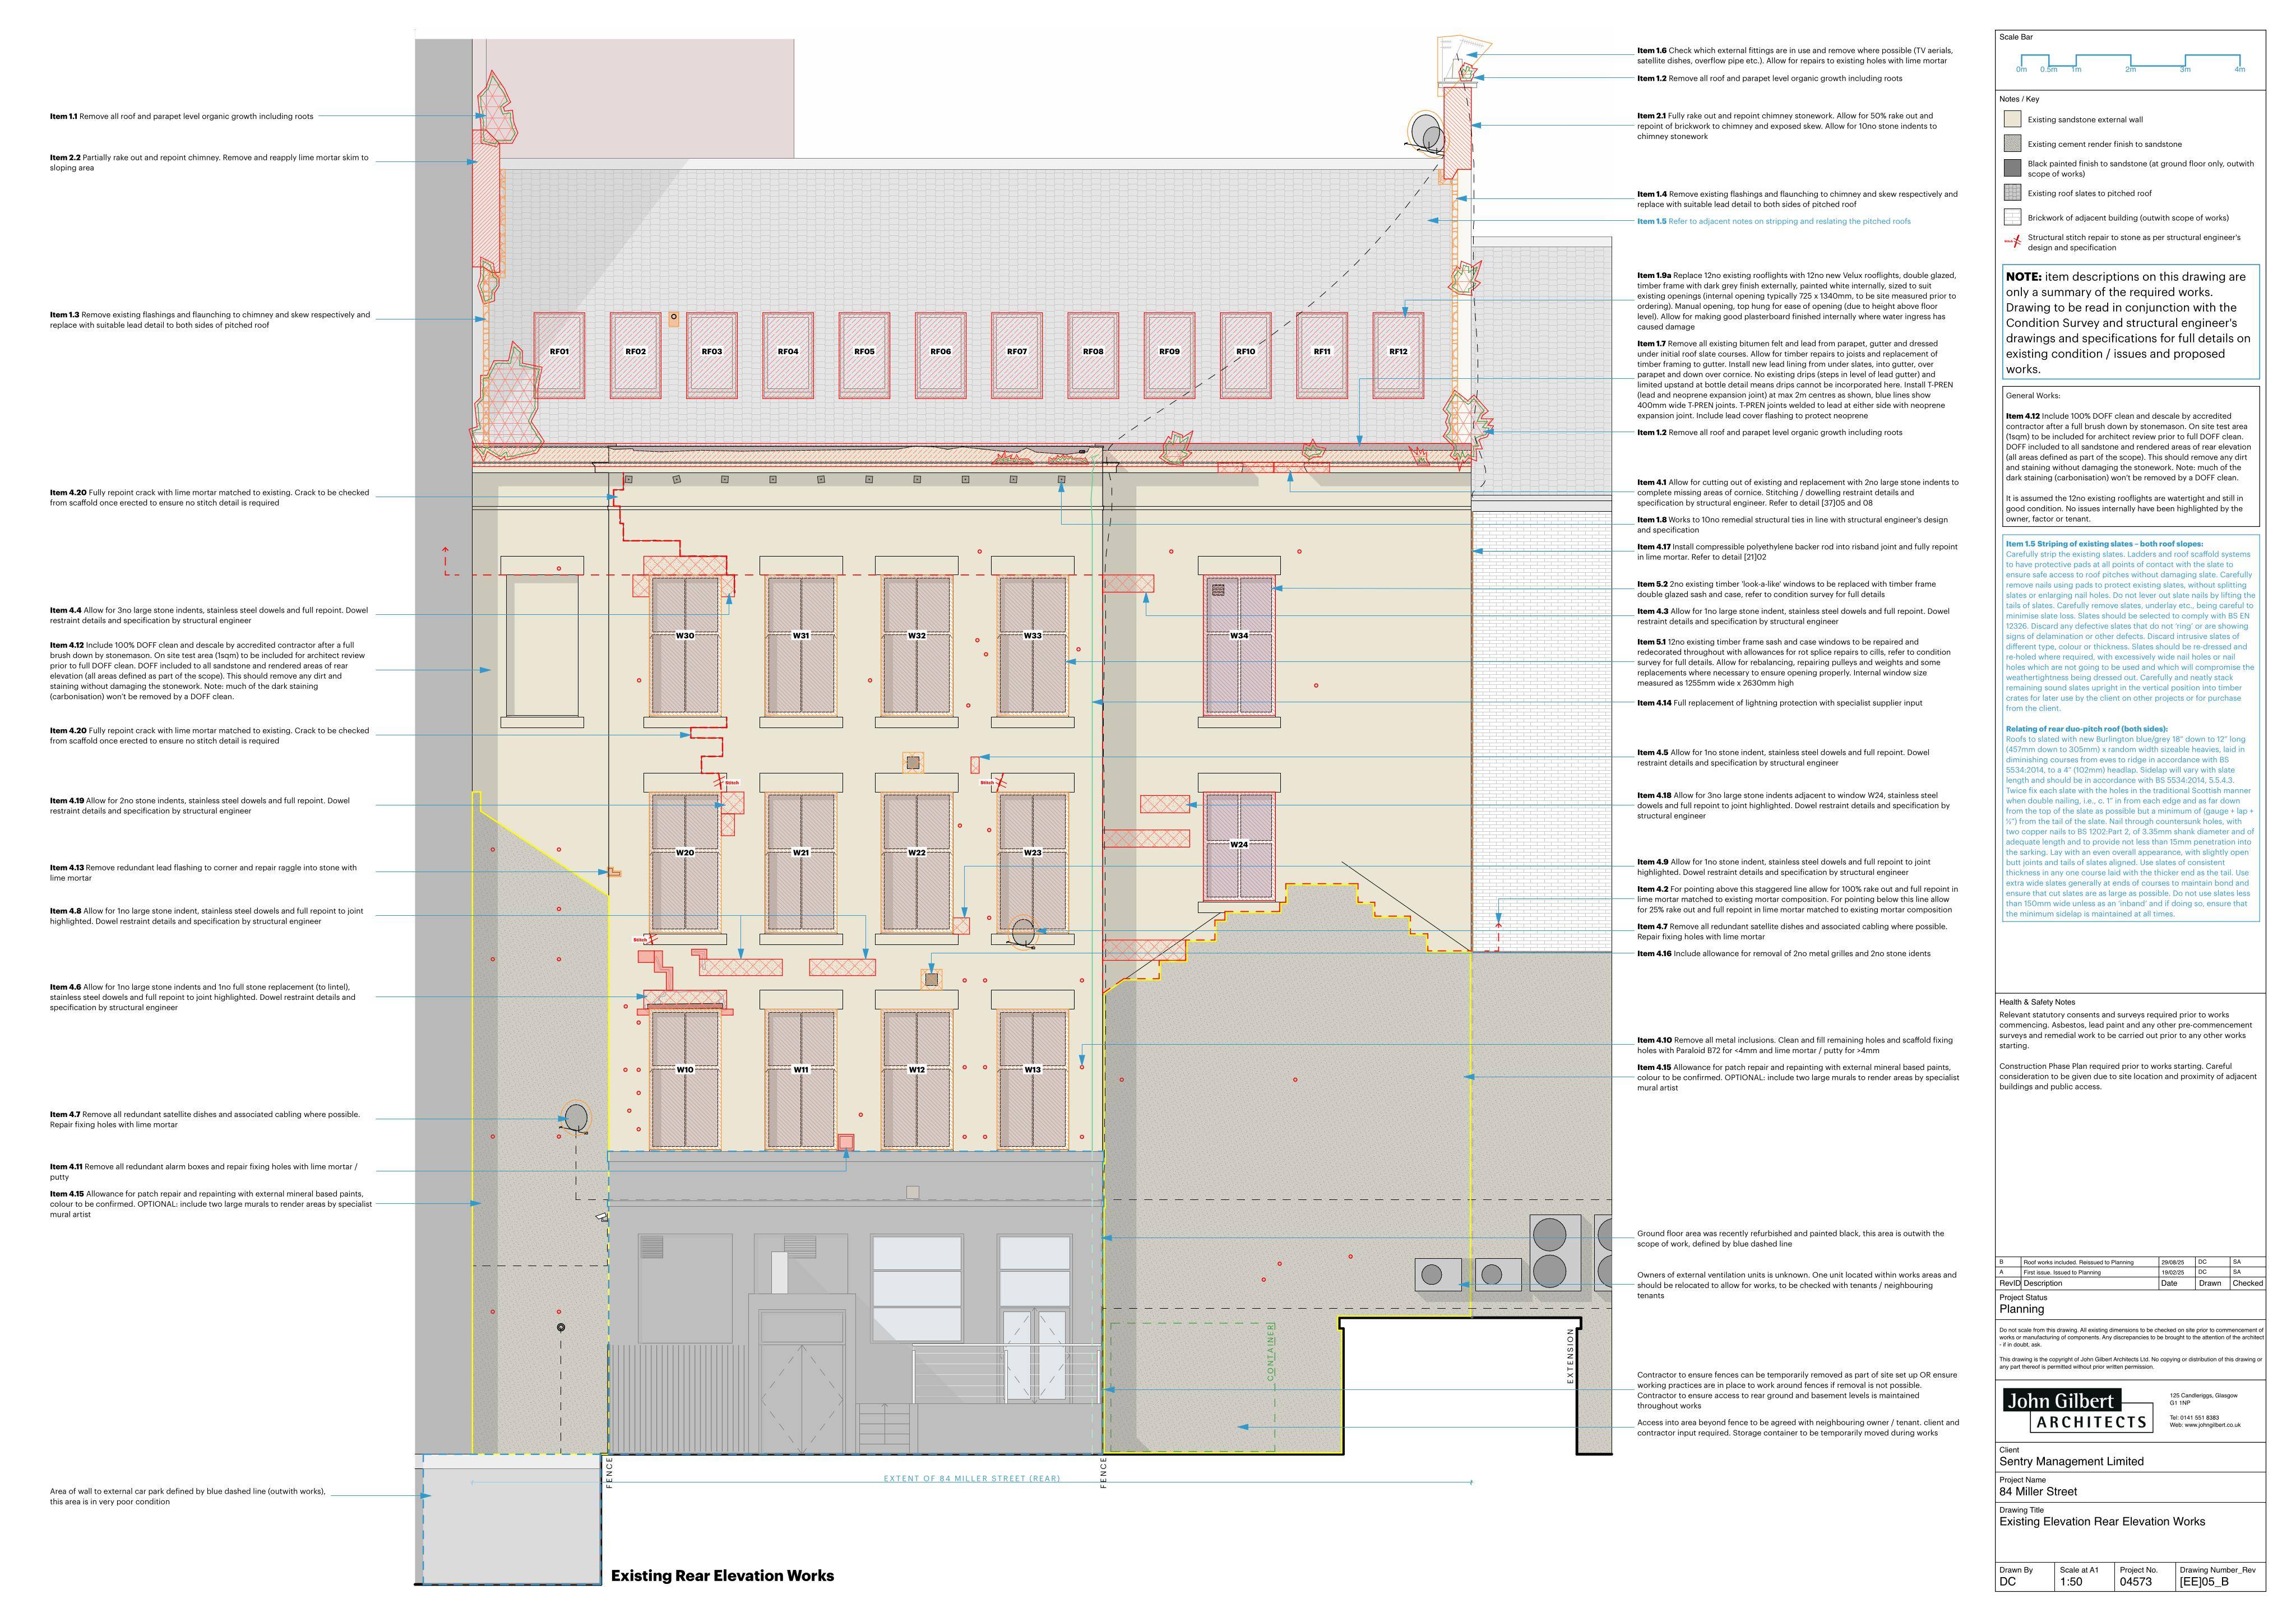Click the green CONTAINER label
Viewport: 2296px width, 1622px height.
coord(1271,1353)
